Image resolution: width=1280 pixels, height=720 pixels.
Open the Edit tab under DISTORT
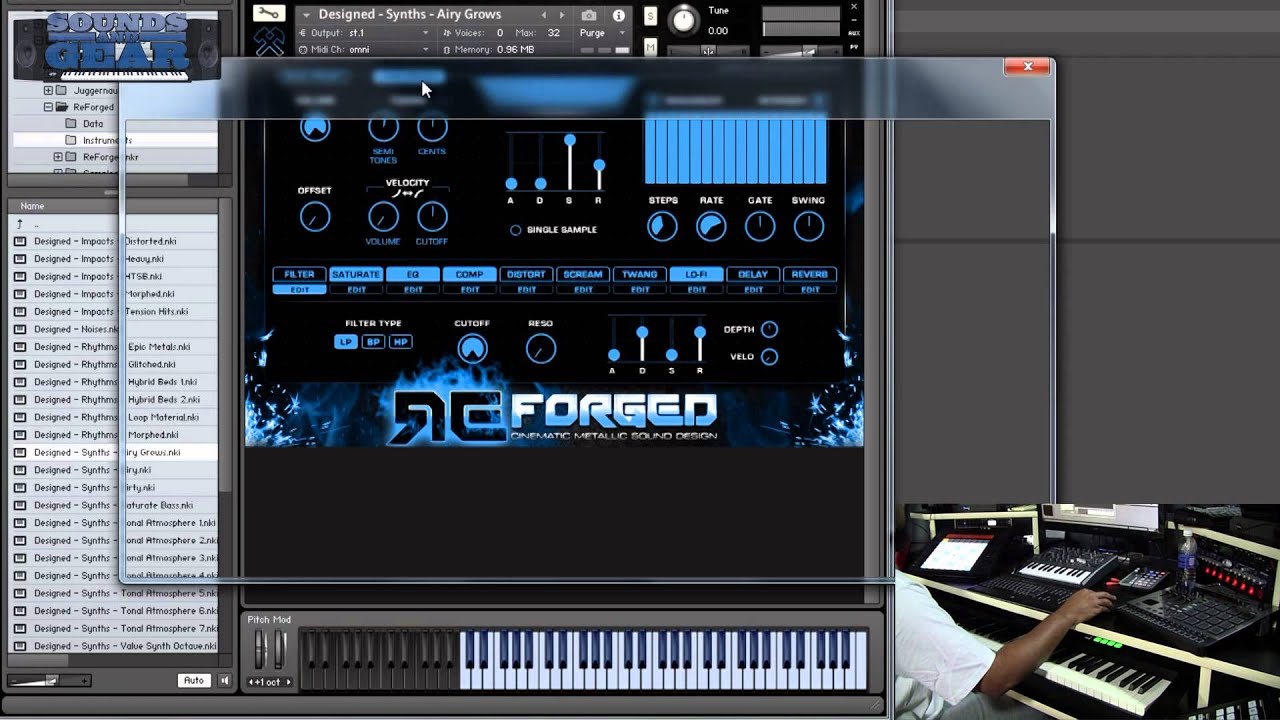pos(526,290)
